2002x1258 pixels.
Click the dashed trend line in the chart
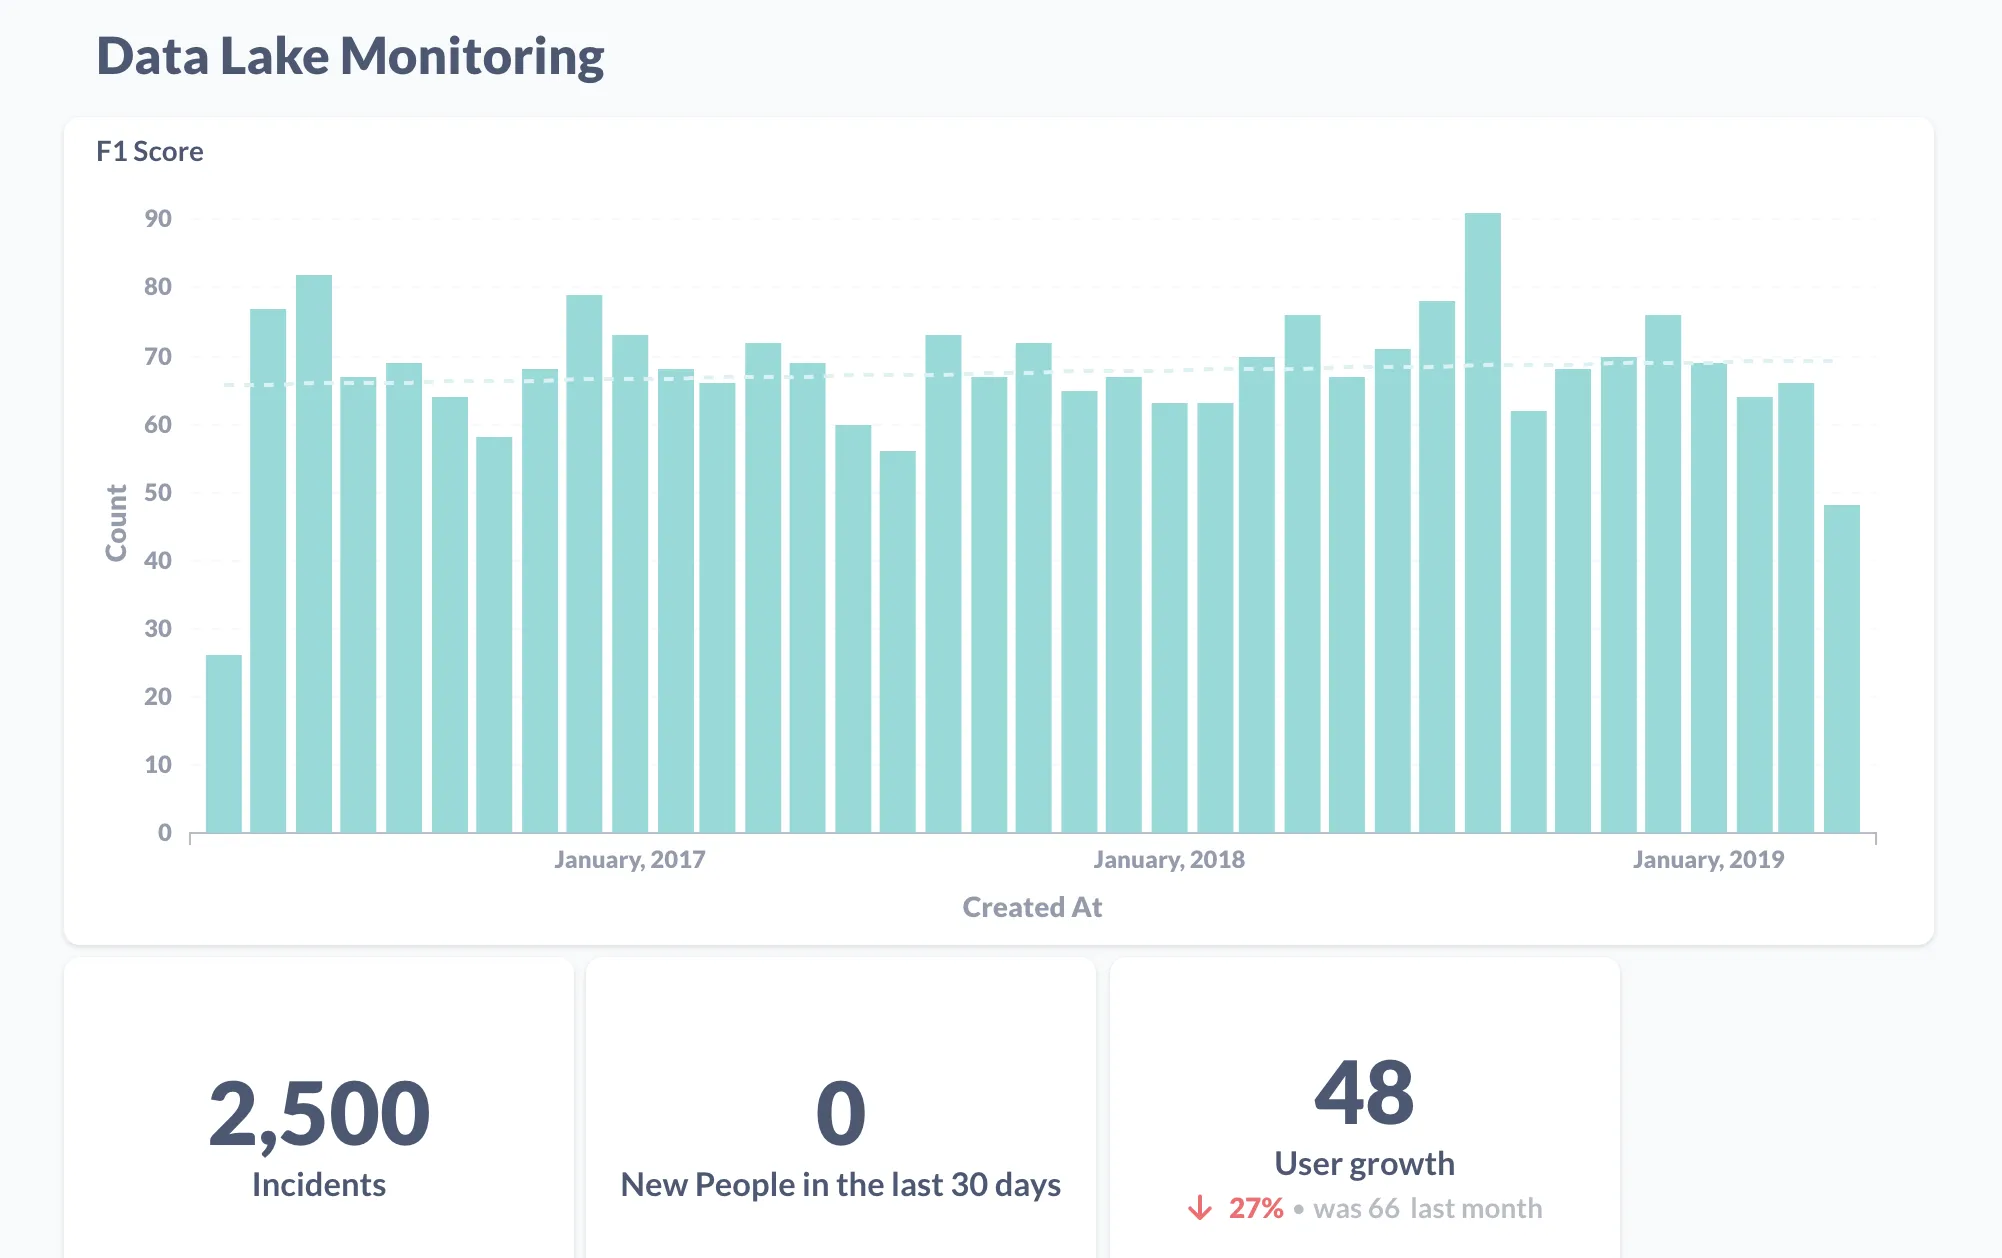tap(1030, 373)
